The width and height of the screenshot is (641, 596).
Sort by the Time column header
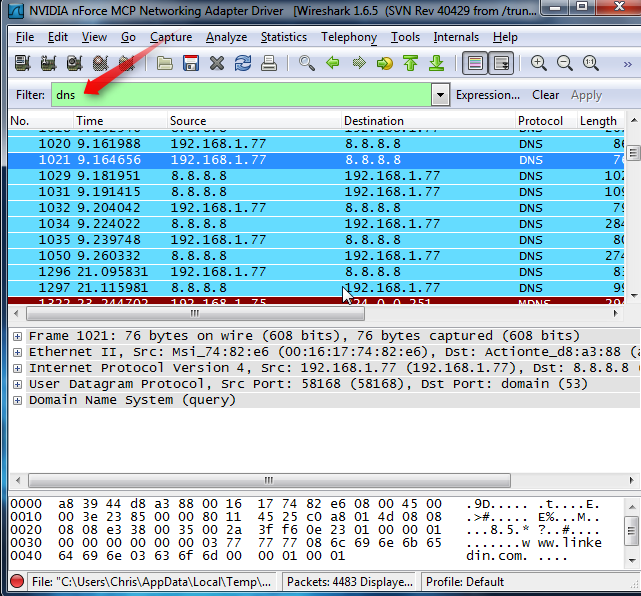[x=120, y=121]
